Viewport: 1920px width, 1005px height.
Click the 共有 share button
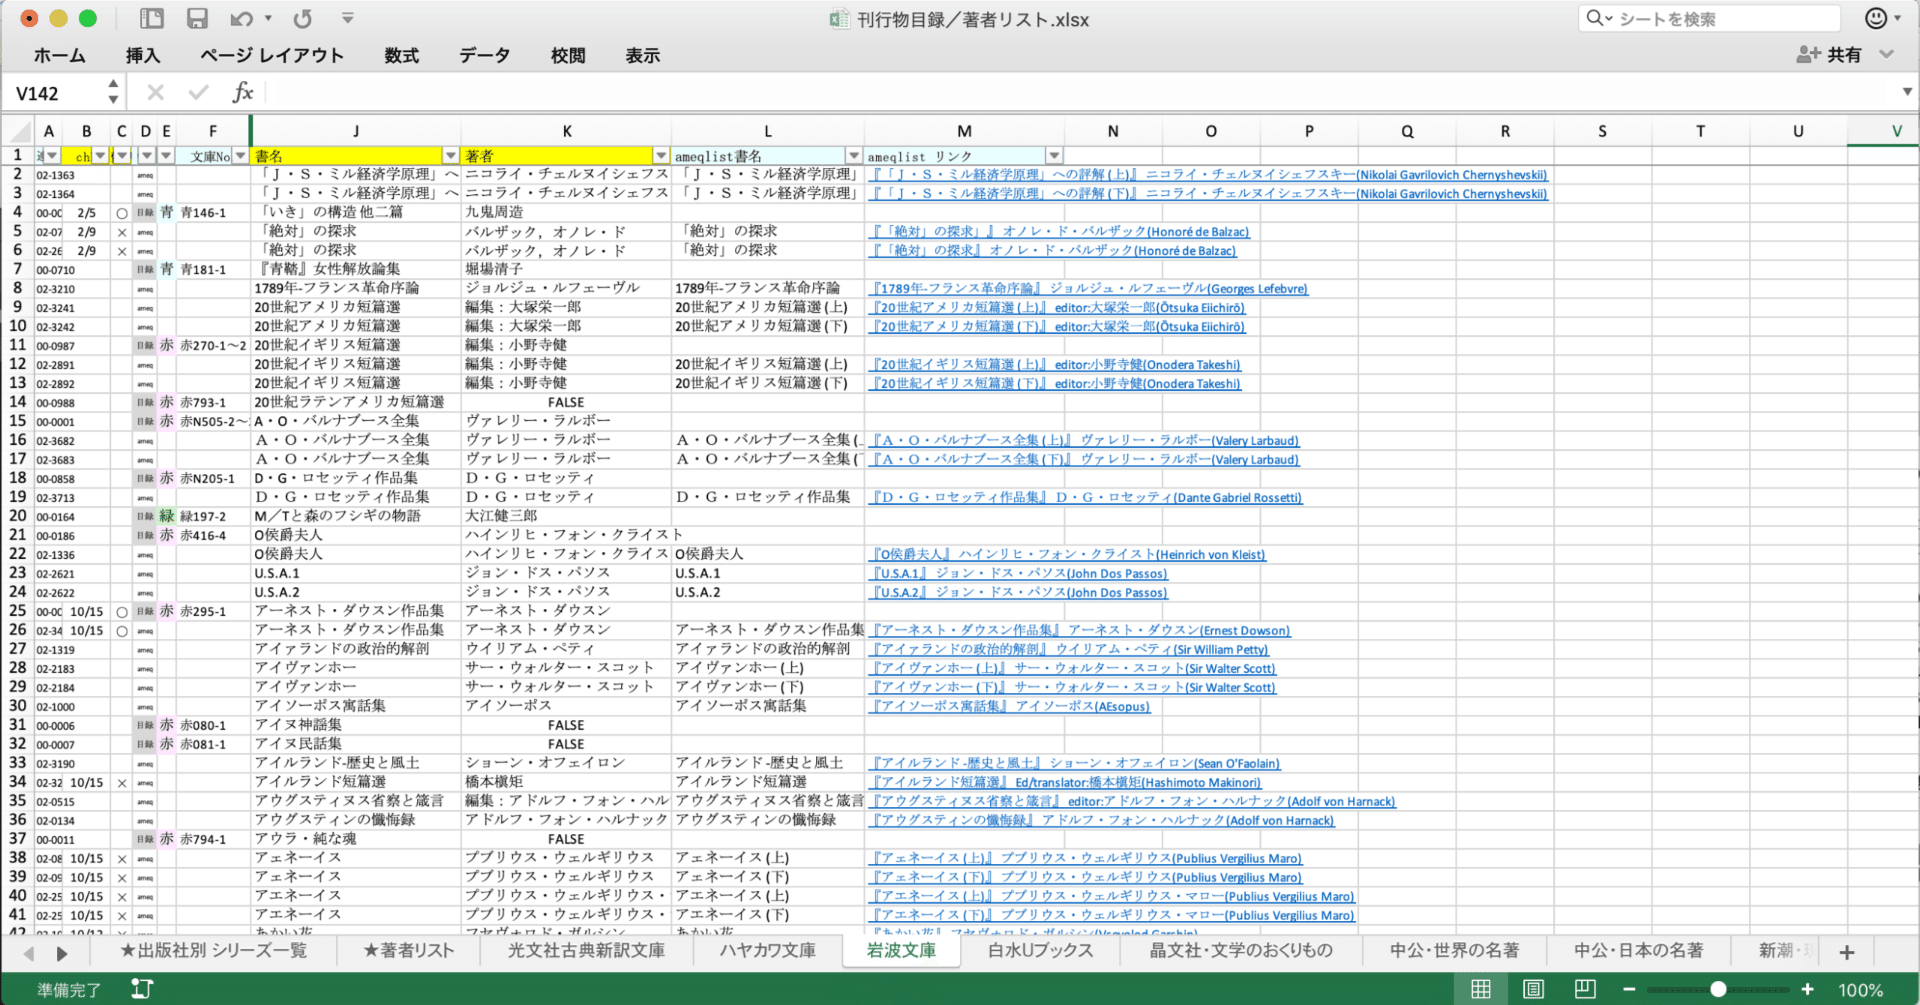click(1830, 55)
